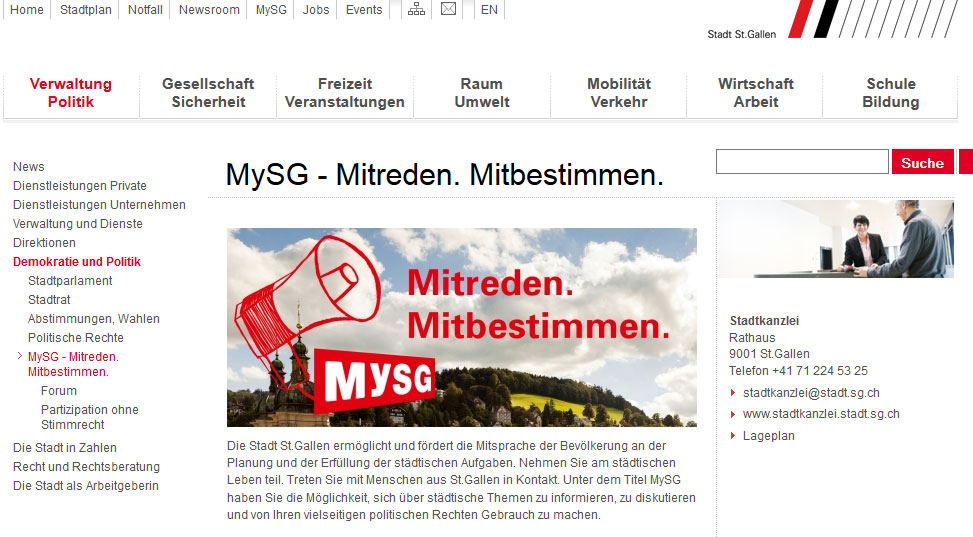Image resolution: width=973 pixels, height=537 pixels.
Task: Open the Lageplan link
Action: pos(768,436)
